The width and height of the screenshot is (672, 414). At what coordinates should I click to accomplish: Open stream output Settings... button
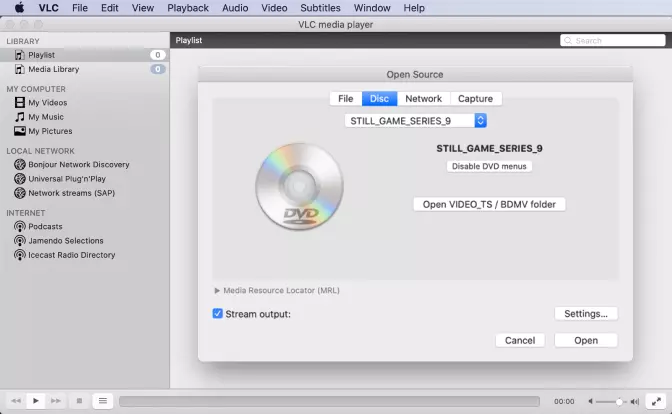[586, 314]
